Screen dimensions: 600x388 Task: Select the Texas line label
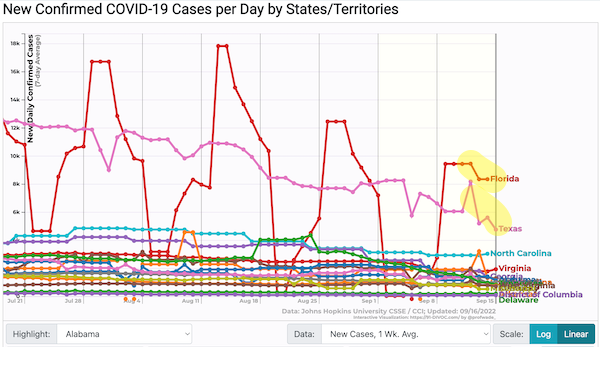click(x=510, y=229)
